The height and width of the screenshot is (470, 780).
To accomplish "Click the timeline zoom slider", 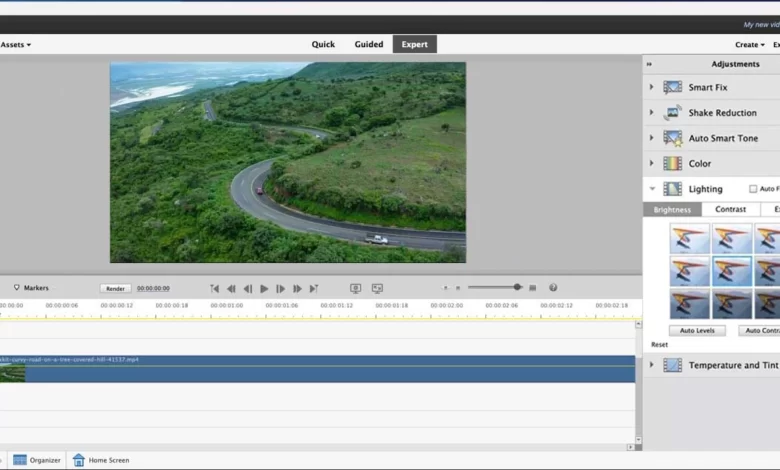I will click(x=517, y=288).
